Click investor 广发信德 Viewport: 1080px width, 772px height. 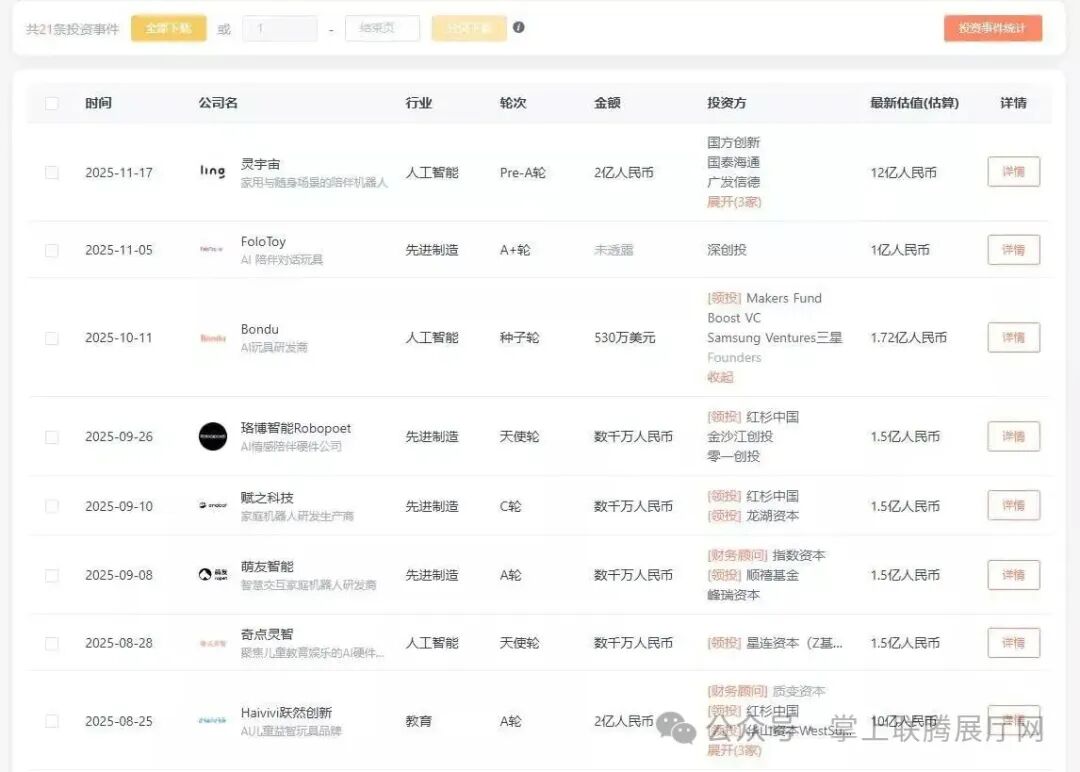click(x=734, y=182)
